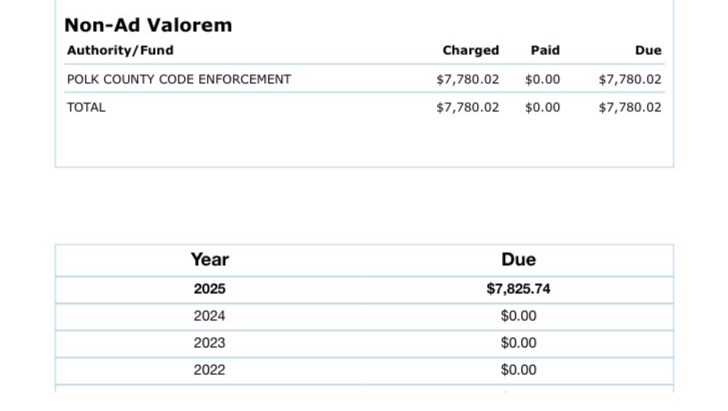Click the Year column header
This screenshot has height=411, width=728.
tap(210, 260)
